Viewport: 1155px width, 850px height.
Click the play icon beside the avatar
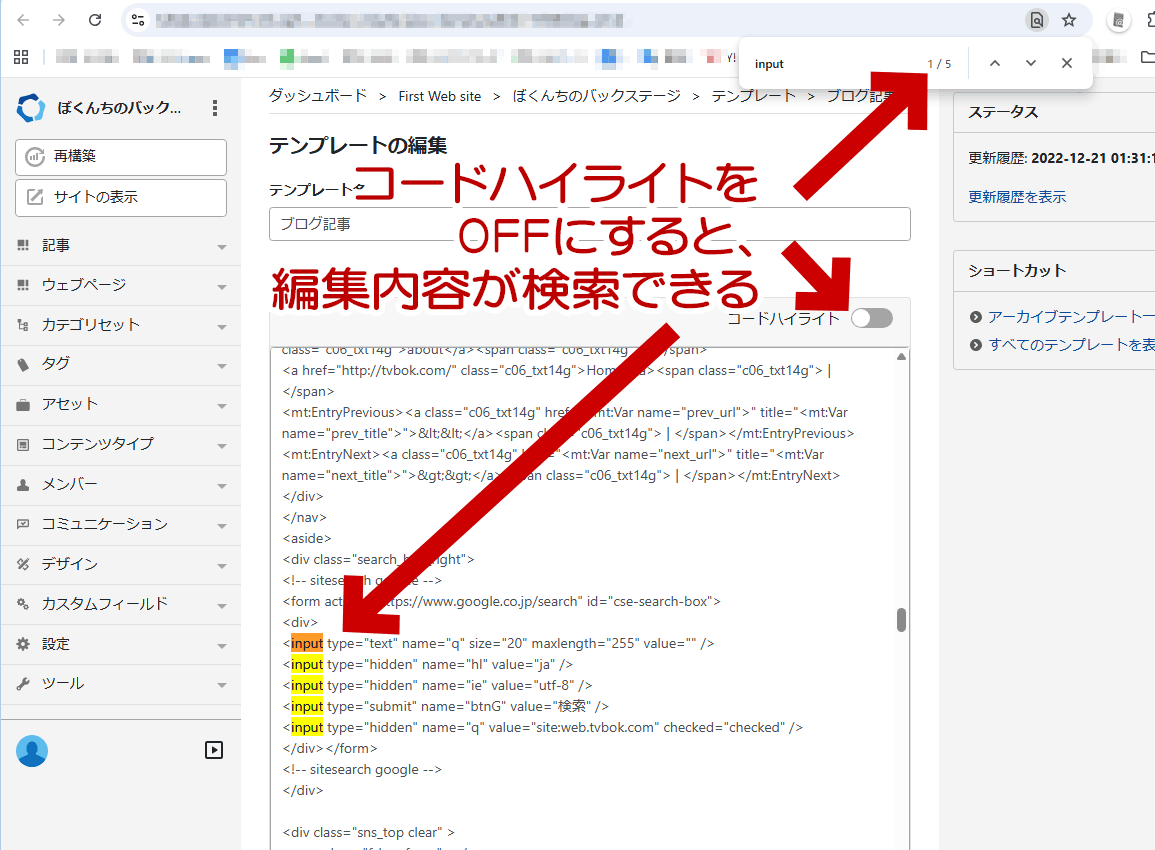point(213,750)
